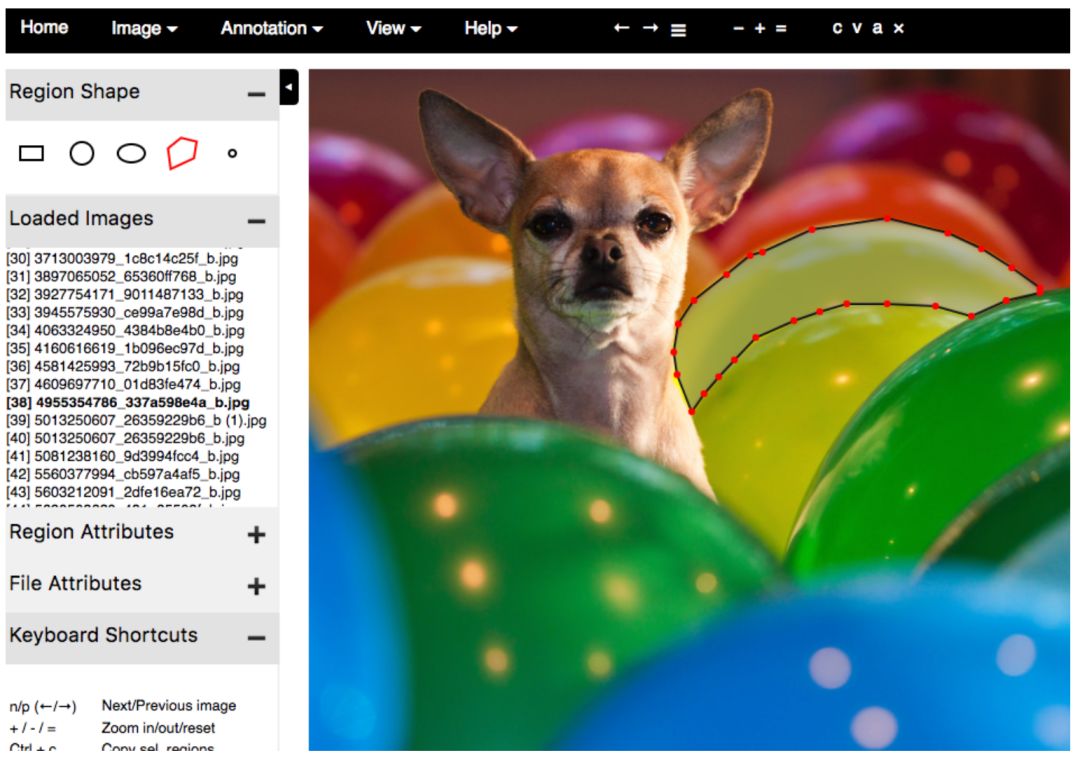This screenshot has width=1080, height=758.
Task: Go to previous image with left arrow
Action: click(x=621, y=28)
